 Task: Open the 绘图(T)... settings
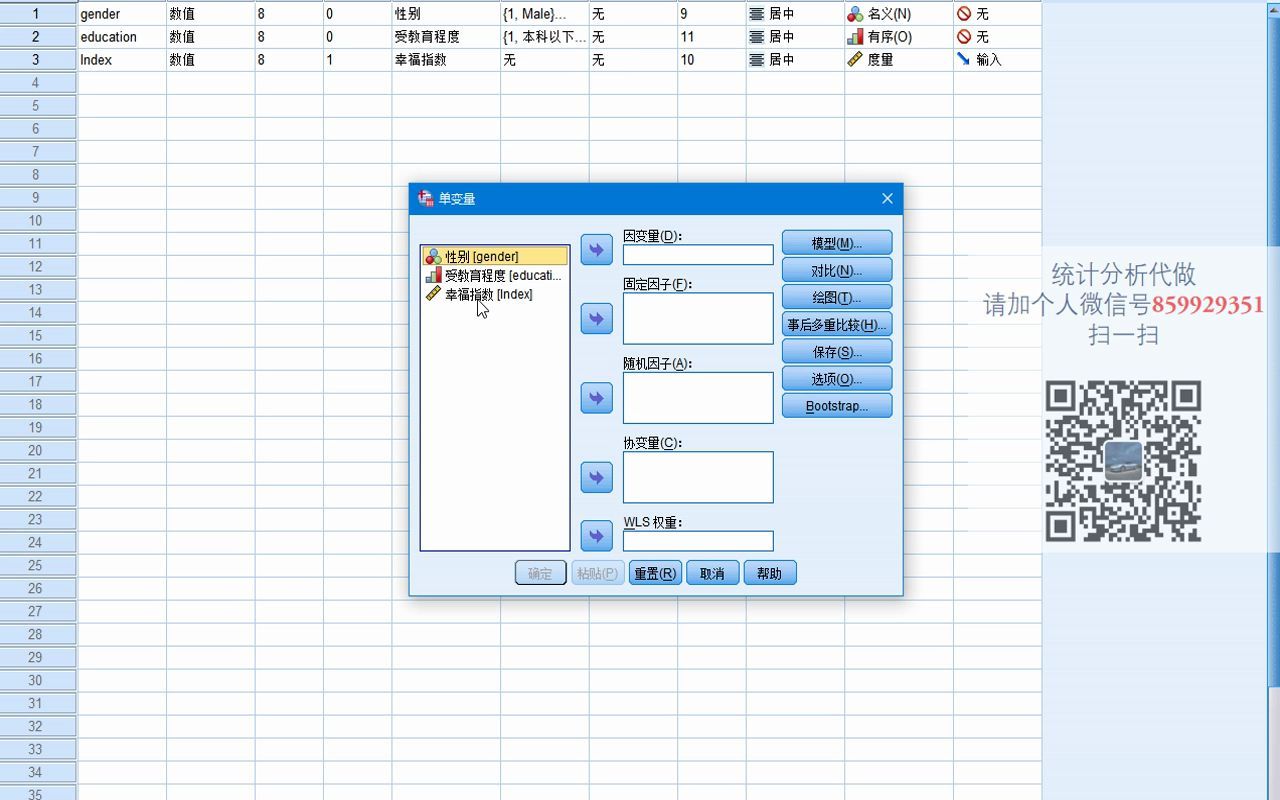click(x=837, y=297)
